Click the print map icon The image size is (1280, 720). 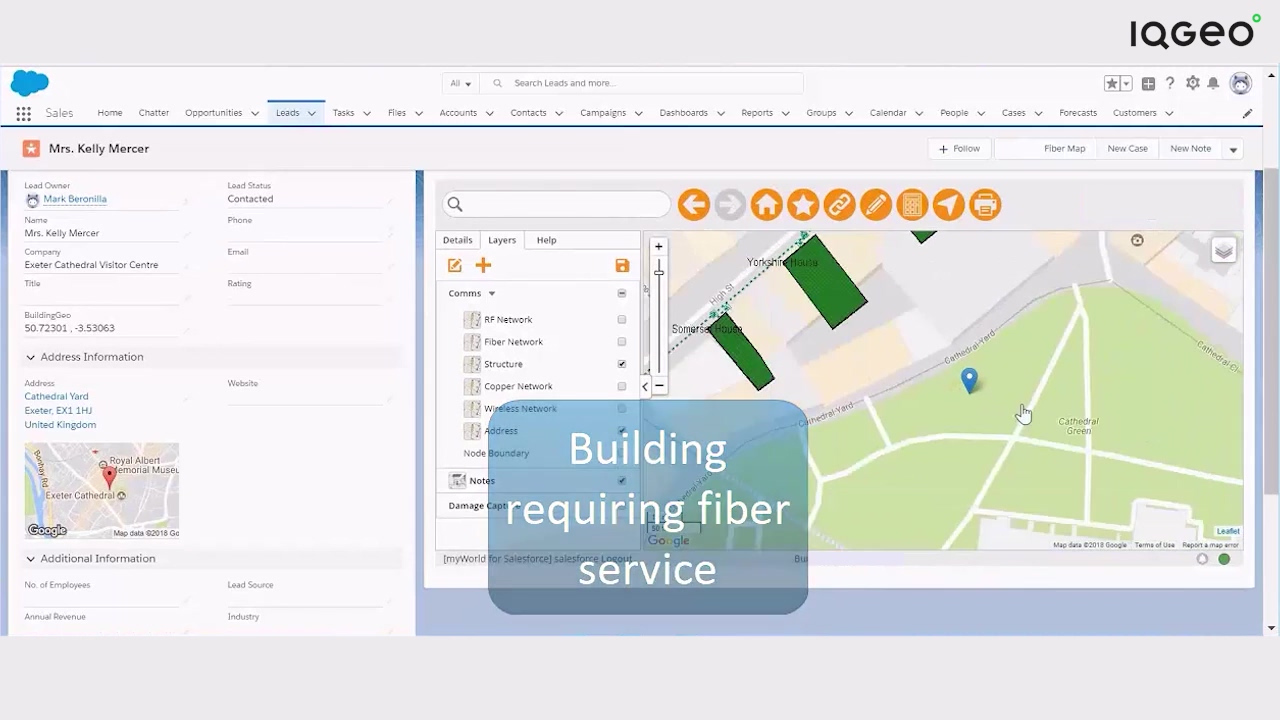[x=985, y=205]
